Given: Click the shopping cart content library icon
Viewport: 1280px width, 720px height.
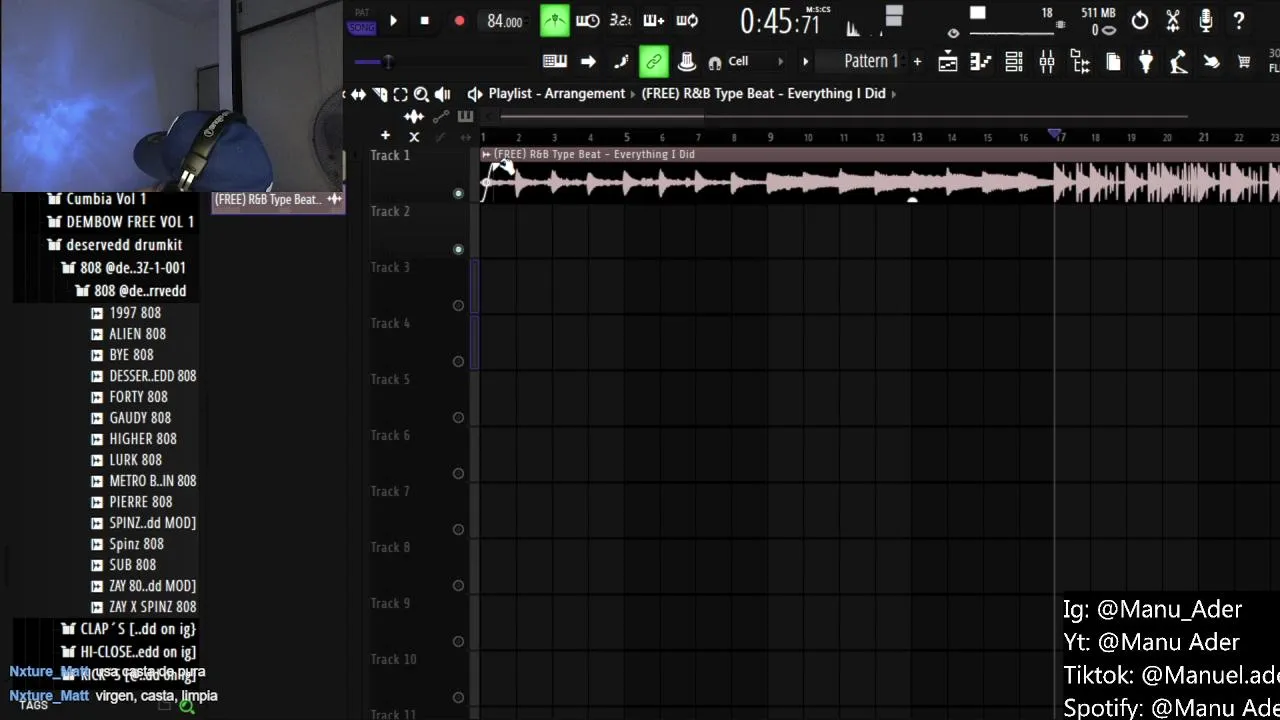Looking at the screenshot, I should point(1244,62).
